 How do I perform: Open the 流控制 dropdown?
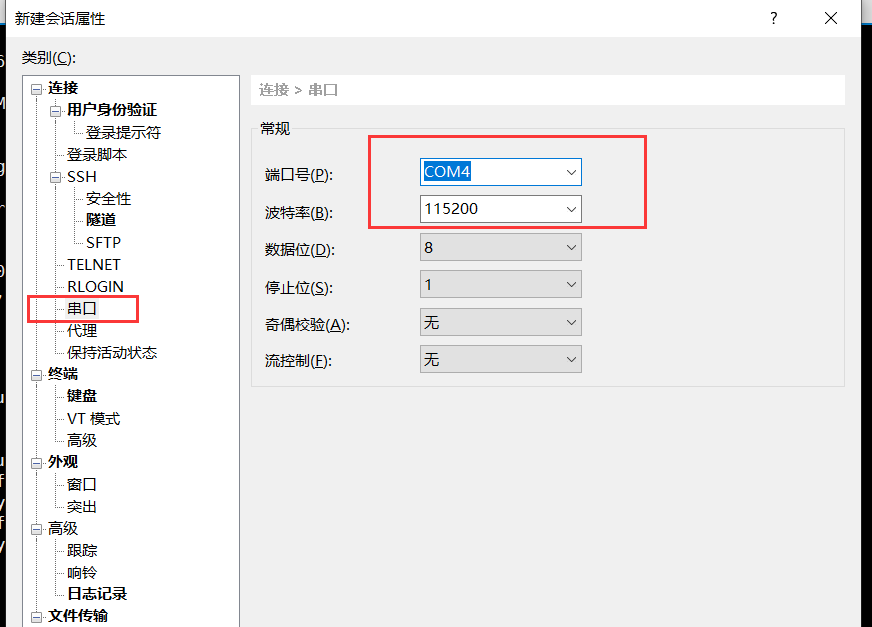point(571,359)
